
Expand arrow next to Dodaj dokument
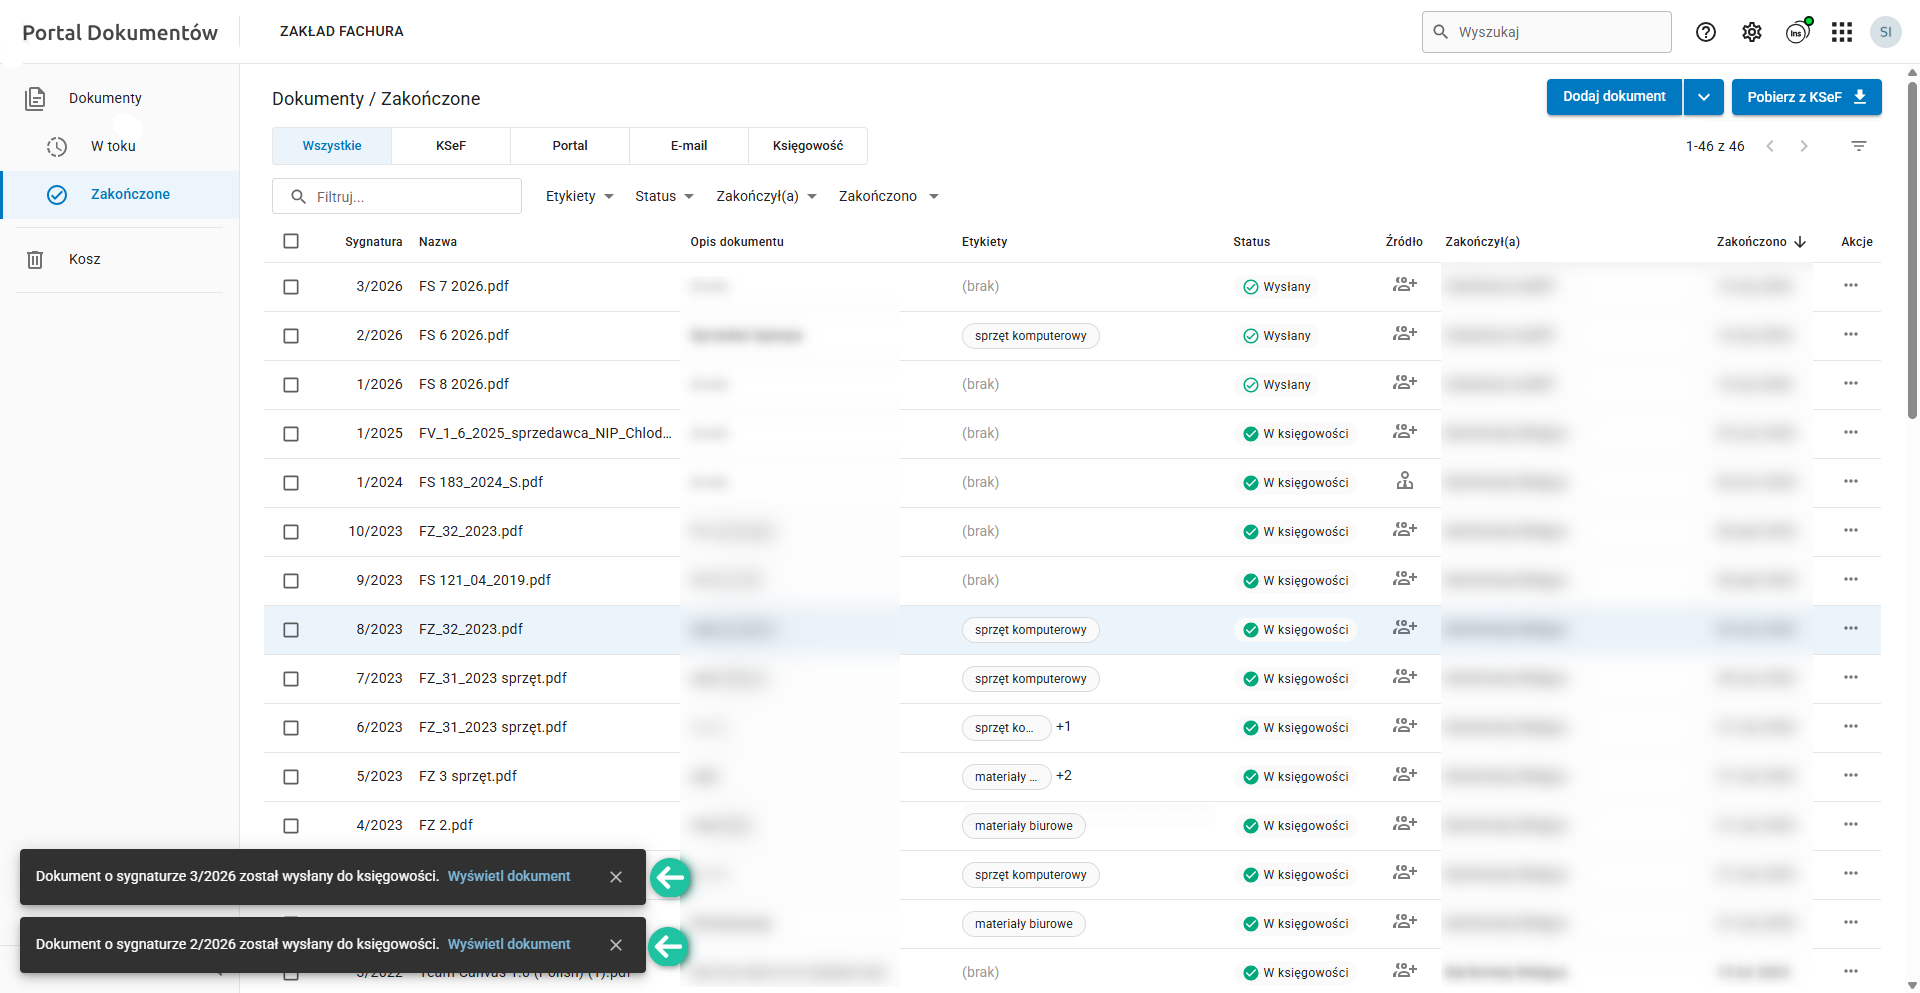[1703, 97]
